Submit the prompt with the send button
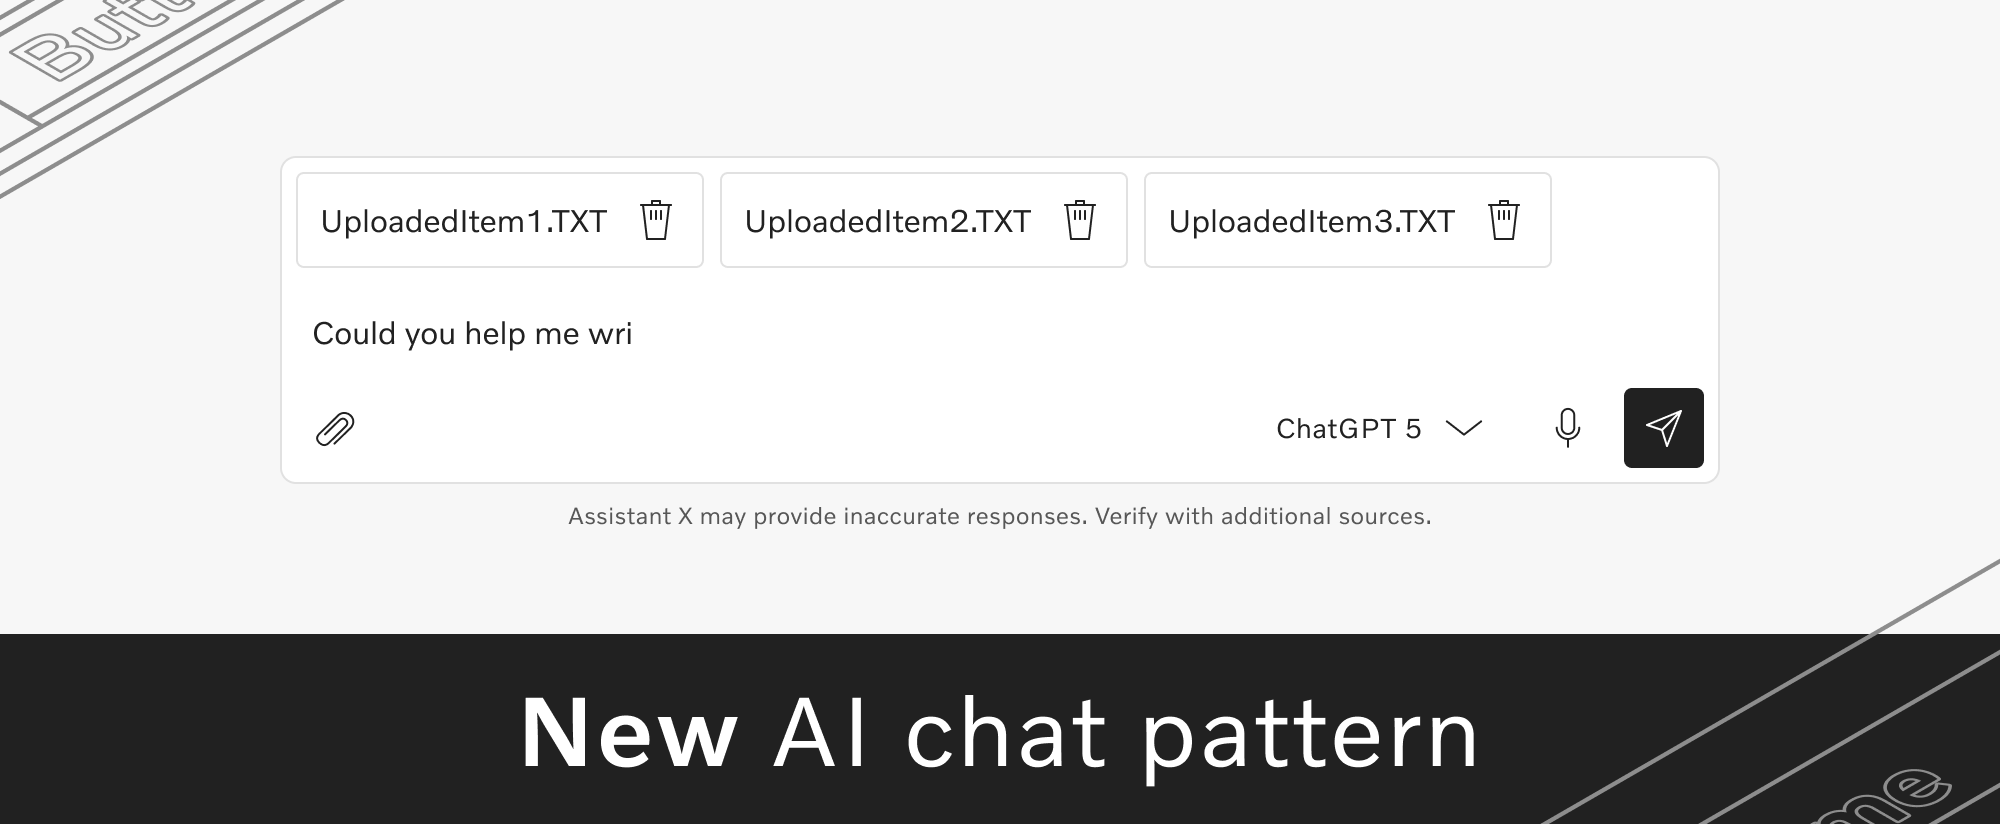Screen dimensions: 2000x824 1663,428
